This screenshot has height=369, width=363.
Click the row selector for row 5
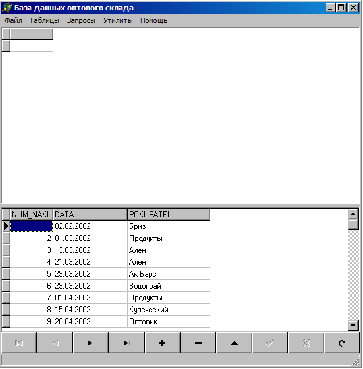(6, 274)
